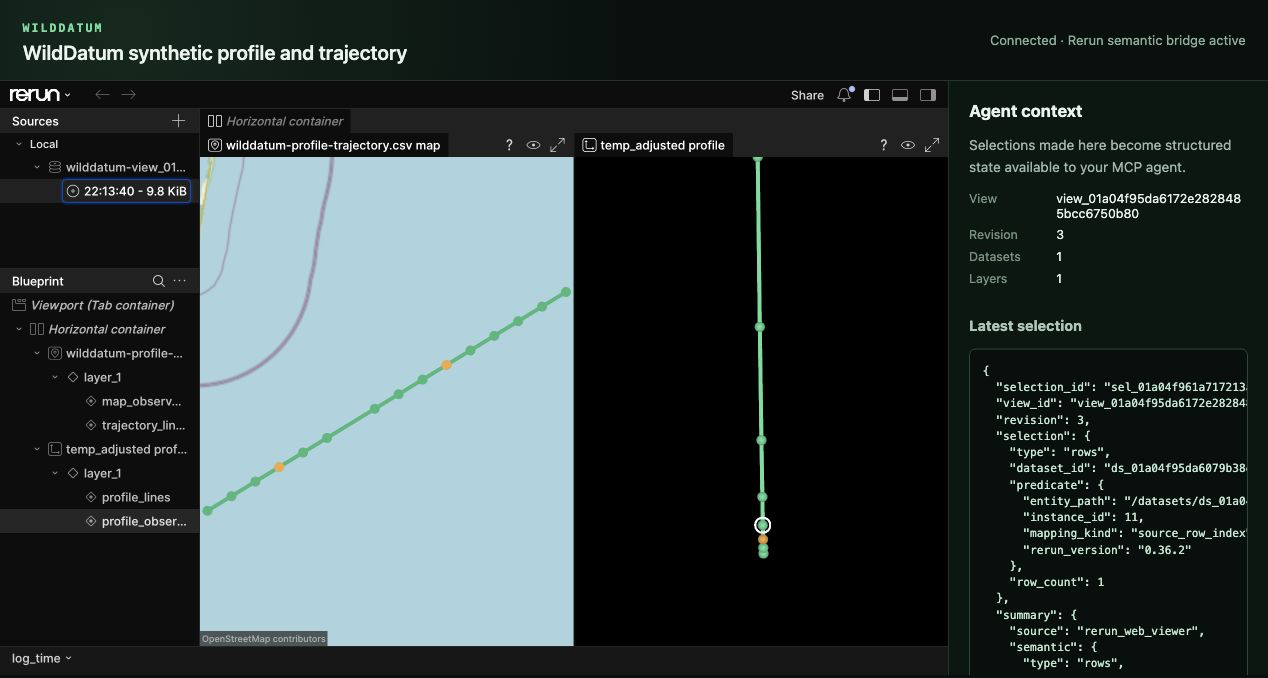Click the map view icon beside wilddatum-profile-...
The height and width of the screenshot is (678, 1268).
55,353
